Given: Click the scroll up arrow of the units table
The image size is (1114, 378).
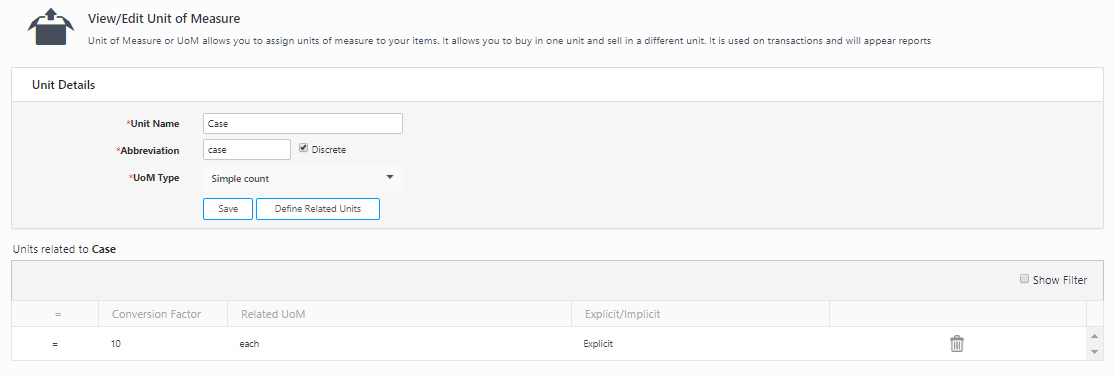Looking at the screenshot, I should (1094, 335).
